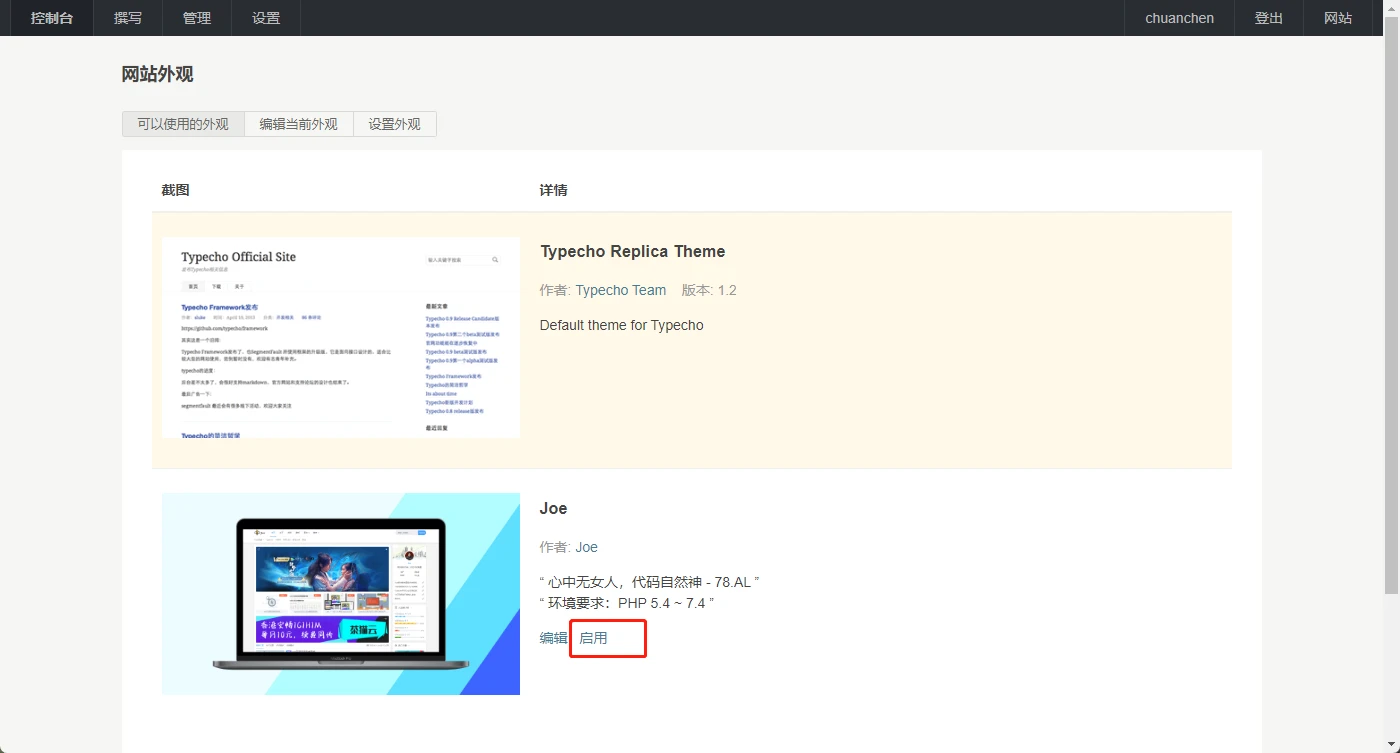Log out via 登出 link

click(1269, 18)
